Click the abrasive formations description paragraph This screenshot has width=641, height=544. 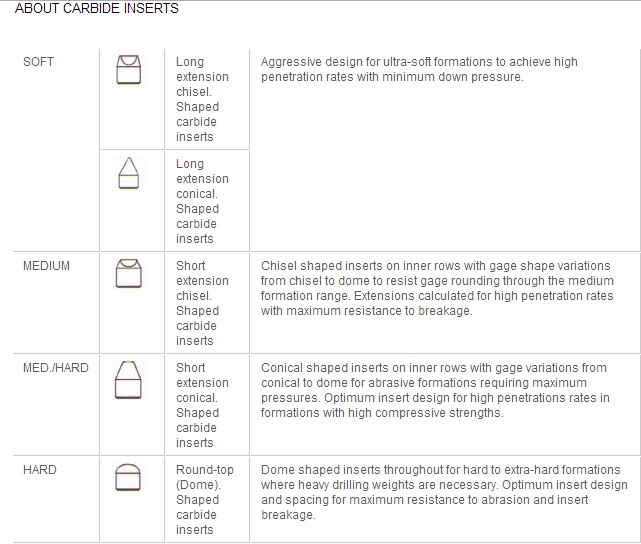435,390
